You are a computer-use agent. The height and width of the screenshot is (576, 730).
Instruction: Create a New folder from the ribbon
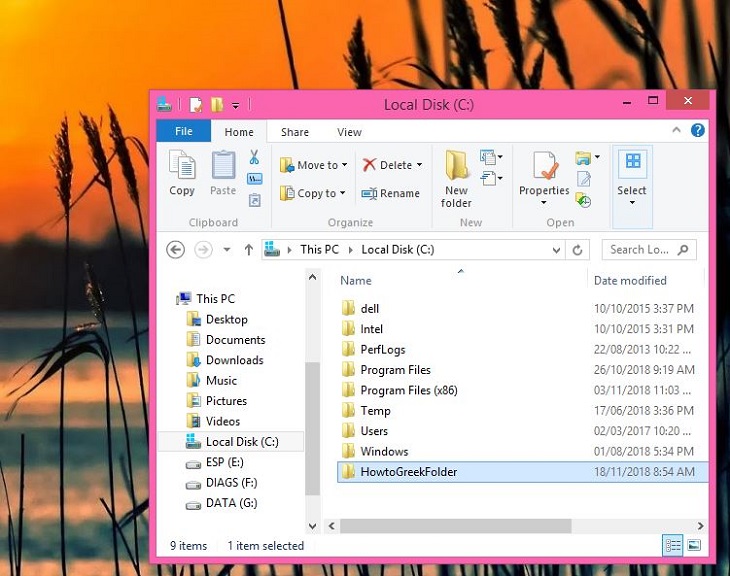click(x=457, y=179)
